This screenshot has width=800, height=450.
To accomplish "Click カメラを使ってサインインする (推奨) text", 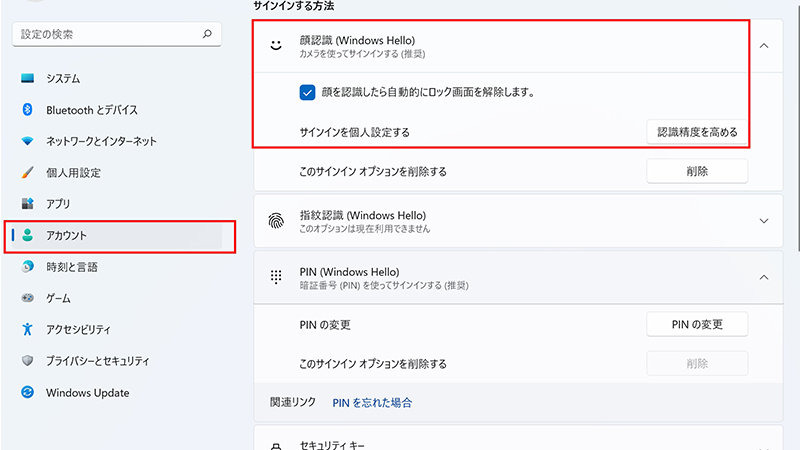I will (x=362, y=54).
